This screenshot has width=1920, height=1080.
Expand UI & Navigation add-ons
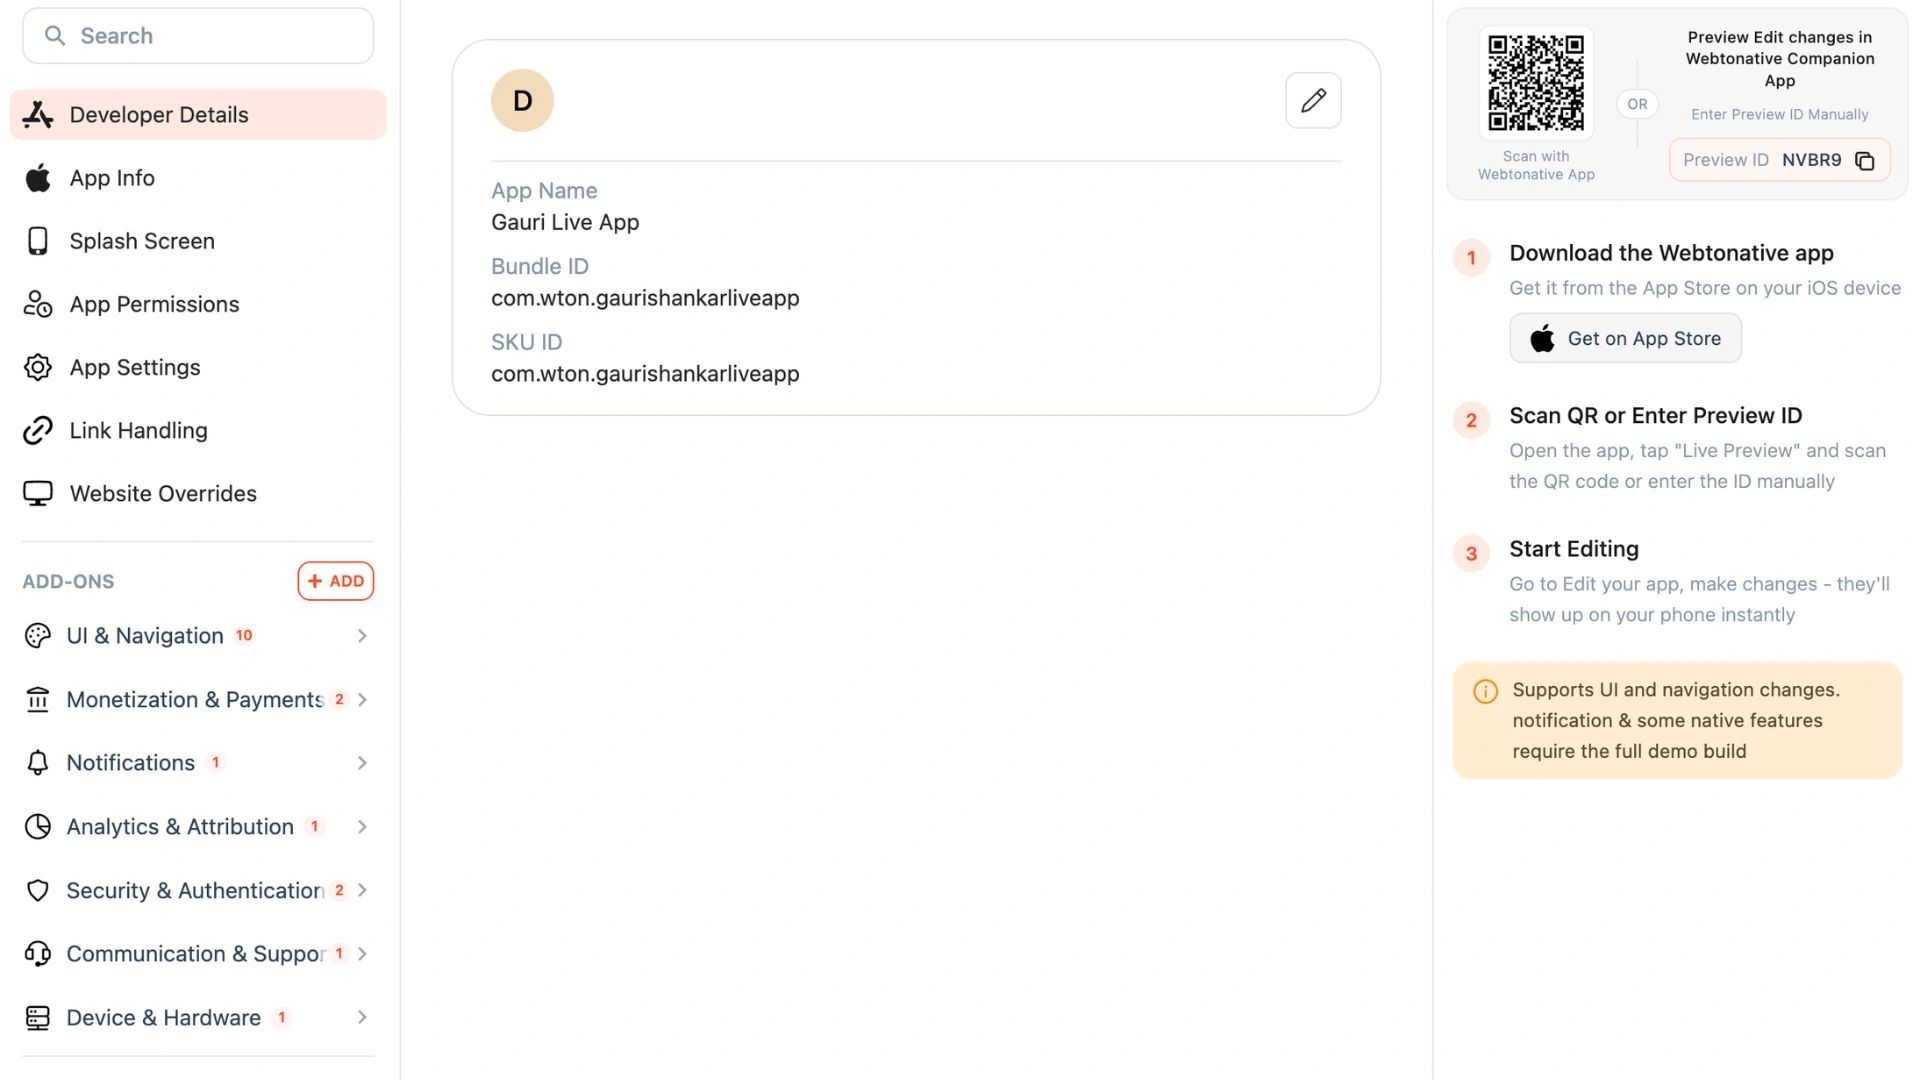198,636
